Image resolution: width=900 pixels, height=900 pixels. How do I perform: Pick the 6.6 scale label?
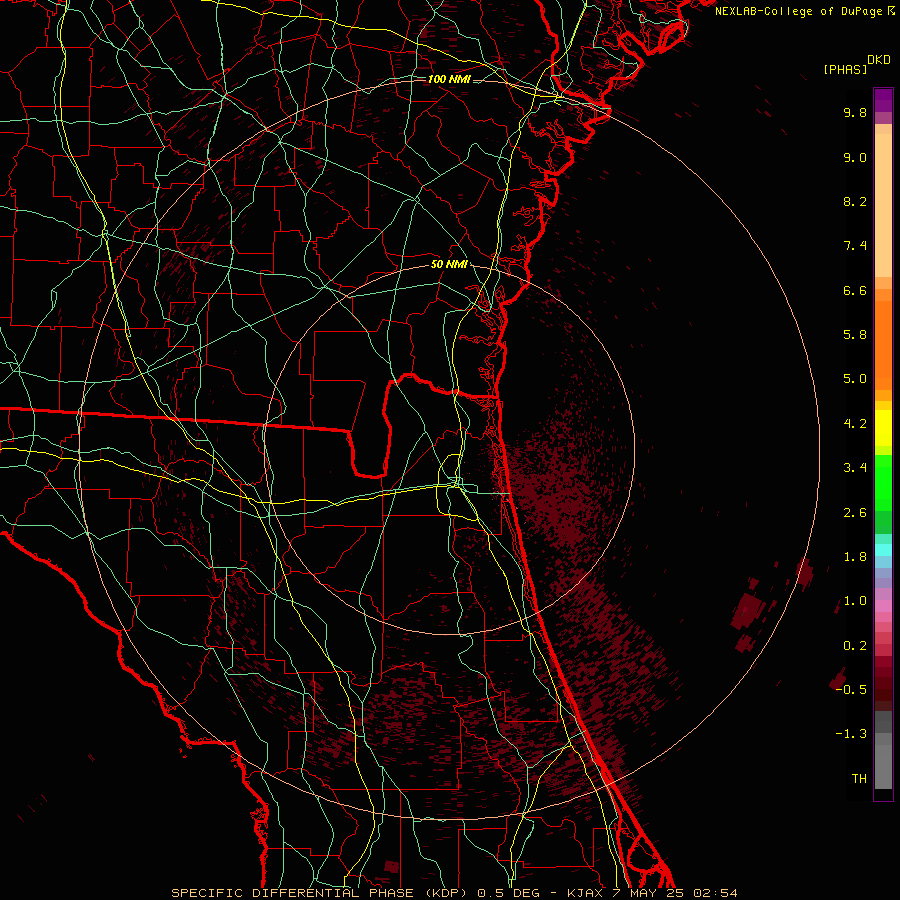click(855, 290)
